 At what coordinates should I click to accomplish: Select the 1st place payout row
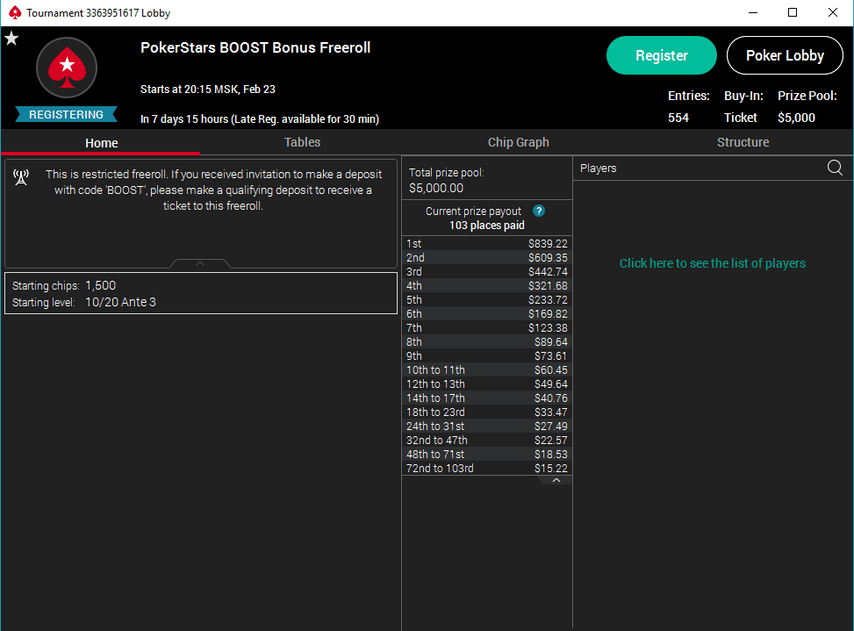click(x=486, y=244)
